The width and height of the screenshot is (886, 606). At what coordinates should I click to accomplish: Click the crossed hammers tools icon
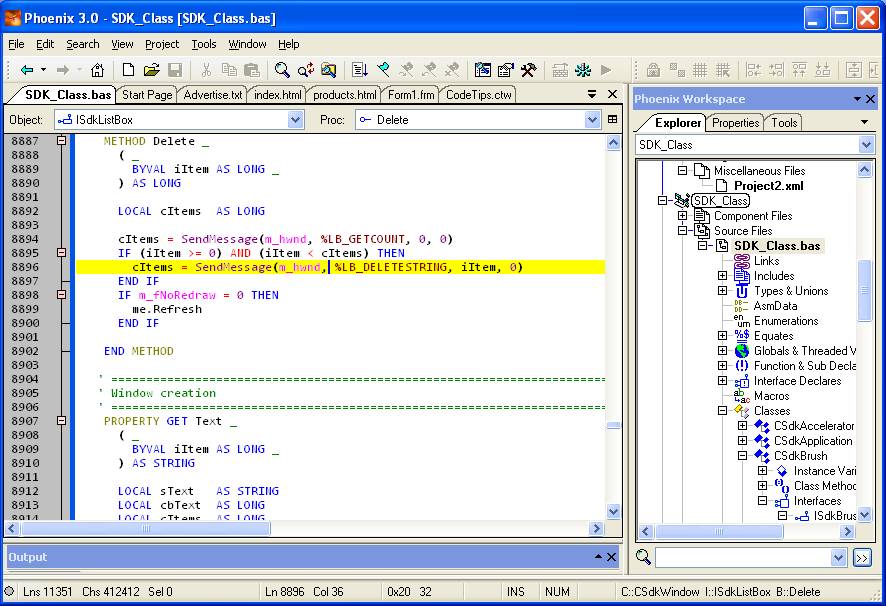[x=528, y=70]
